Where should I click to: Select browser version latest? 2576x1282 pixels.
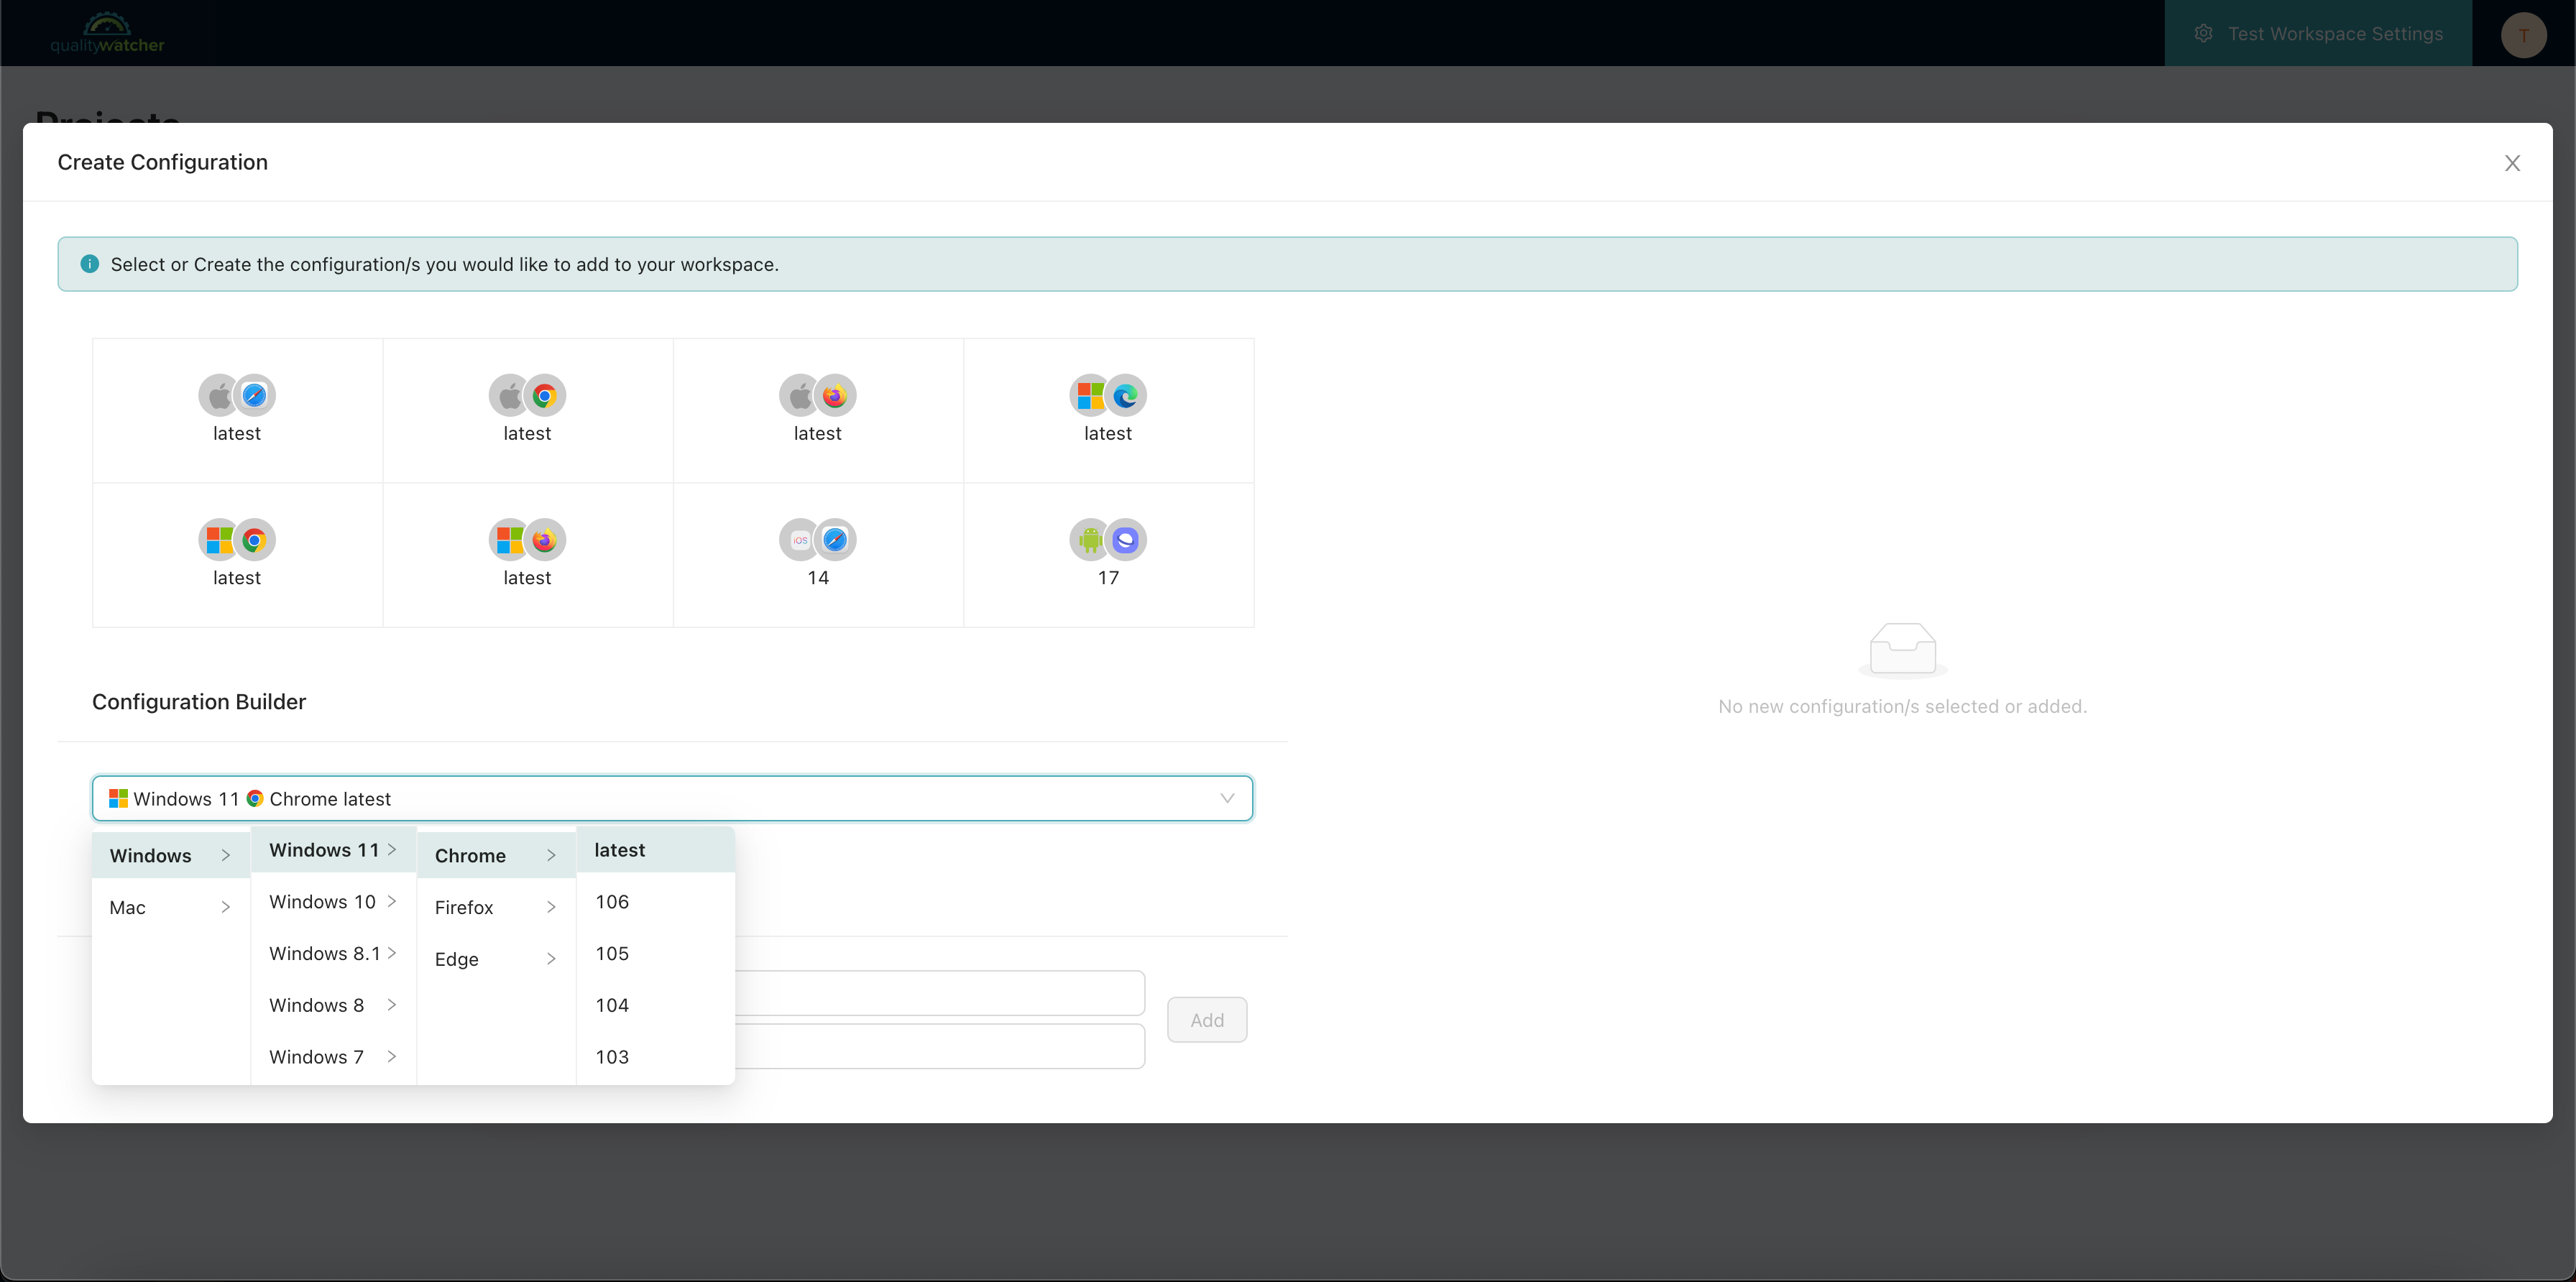tap(656, 850)
